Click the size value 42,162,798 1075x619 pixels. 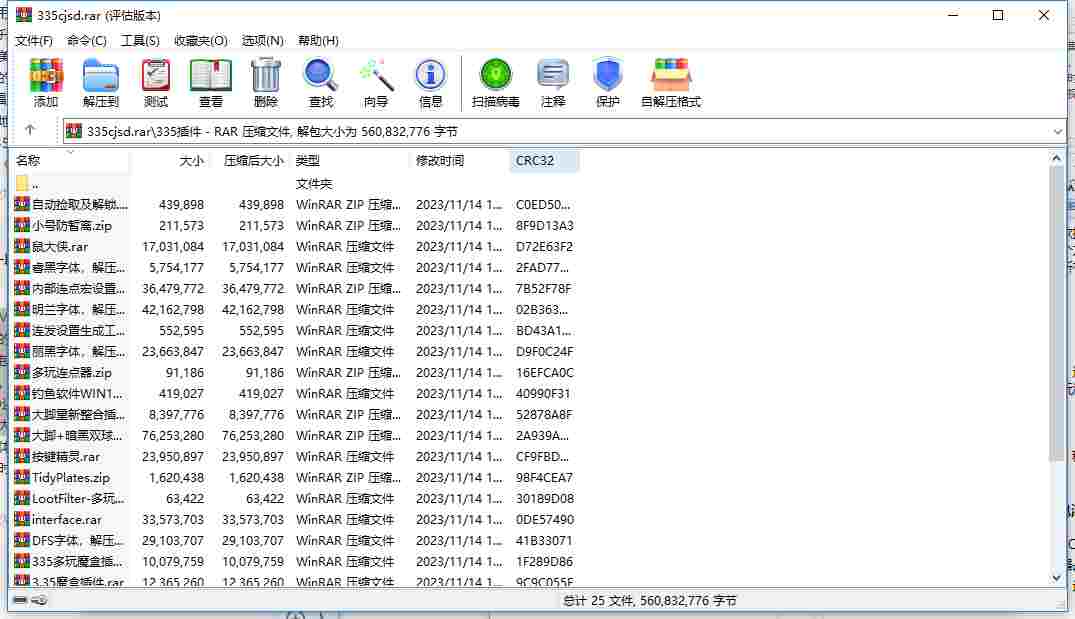pos(173,309)
